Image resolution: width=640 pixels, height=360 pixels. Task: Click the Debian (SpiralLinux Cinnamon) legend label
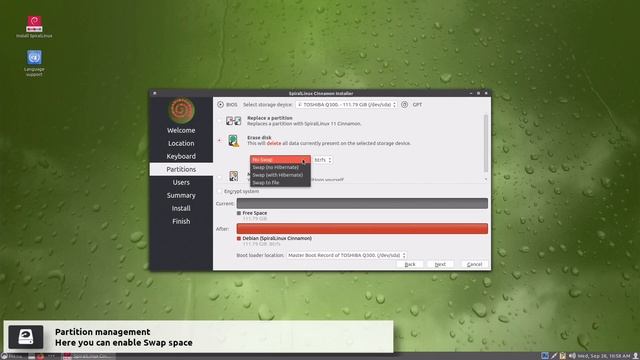click(x=277, y=238)
